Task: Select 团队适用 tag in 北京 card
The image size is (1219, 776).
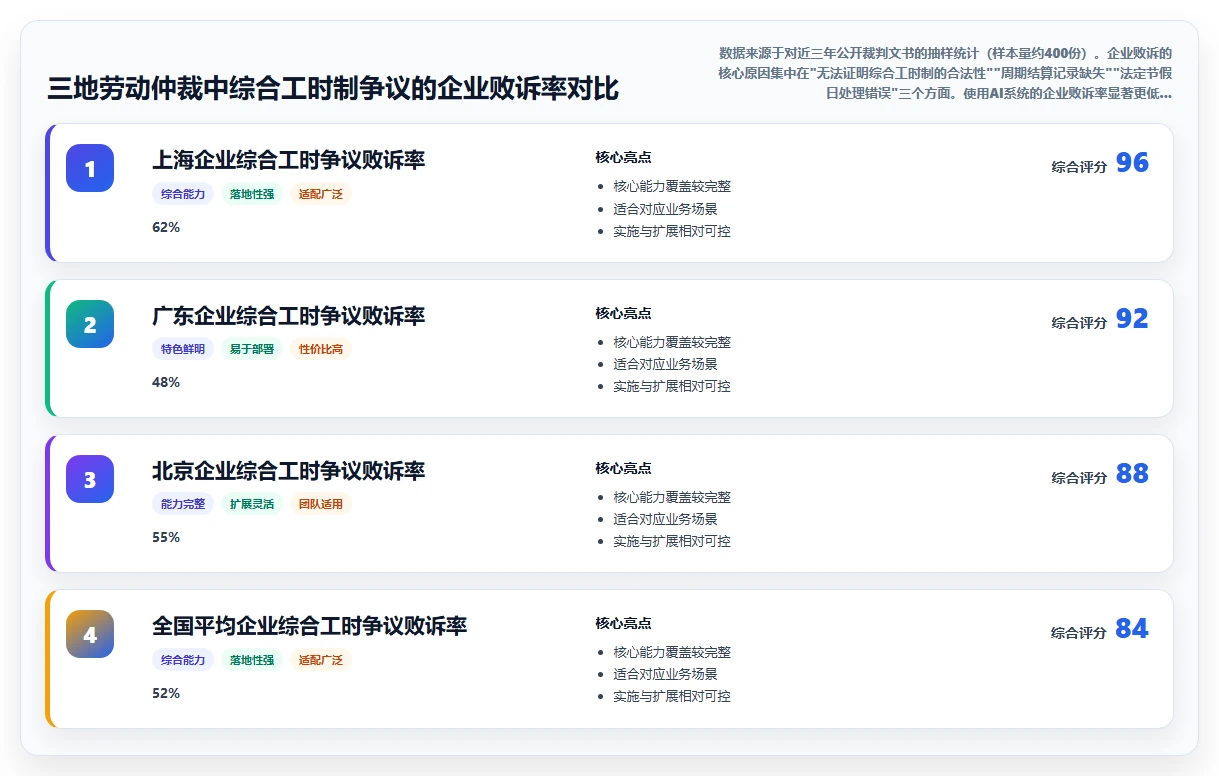Action: pyautogui.click(x=321, y=504)
